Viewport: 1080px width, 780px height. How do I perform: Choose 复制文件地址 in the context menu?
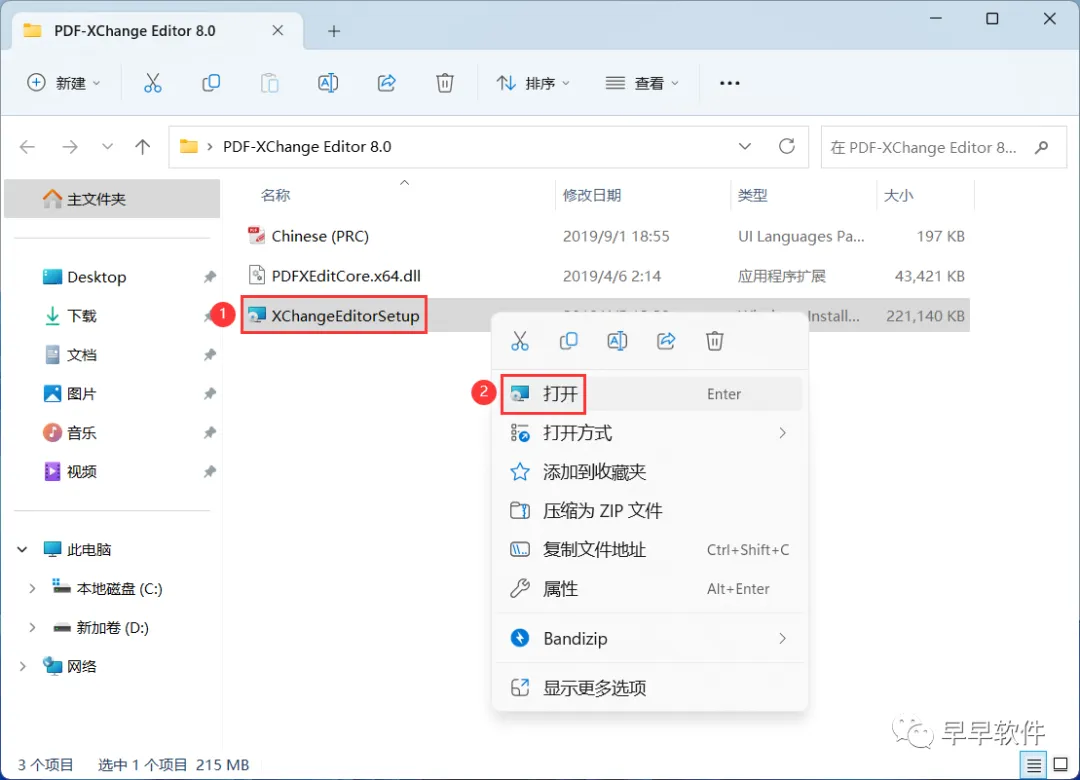[650, 550]
